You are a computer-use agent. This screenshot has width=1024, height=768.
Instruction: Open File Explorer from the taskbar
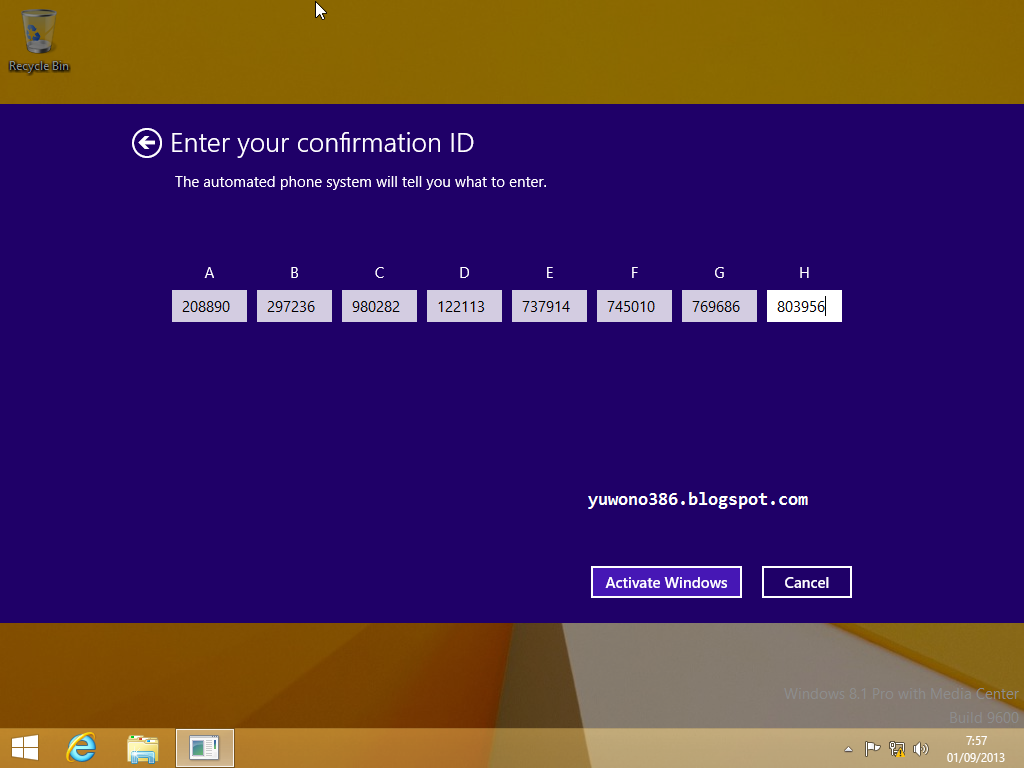click(x=142, y=748)
